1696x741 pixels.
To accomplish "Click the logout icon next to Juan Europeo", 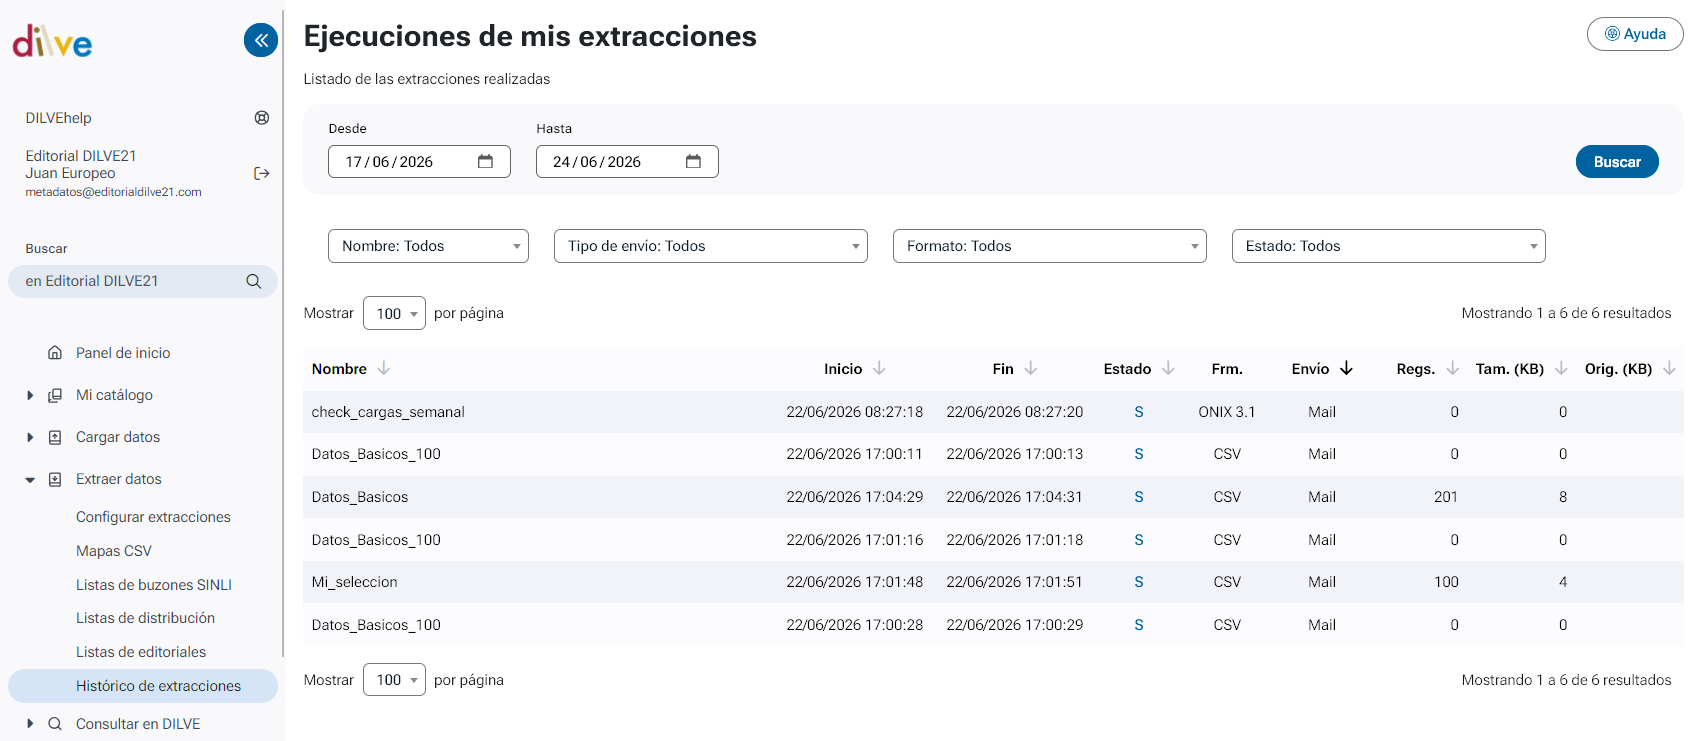I will click(262, 174).
